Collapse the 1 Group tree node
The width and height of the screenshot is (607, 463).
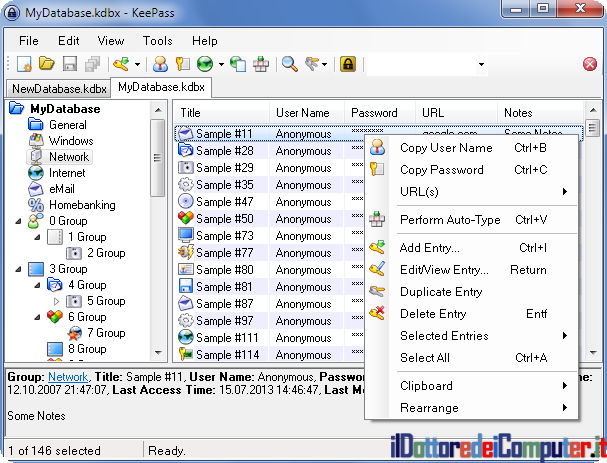37,237
